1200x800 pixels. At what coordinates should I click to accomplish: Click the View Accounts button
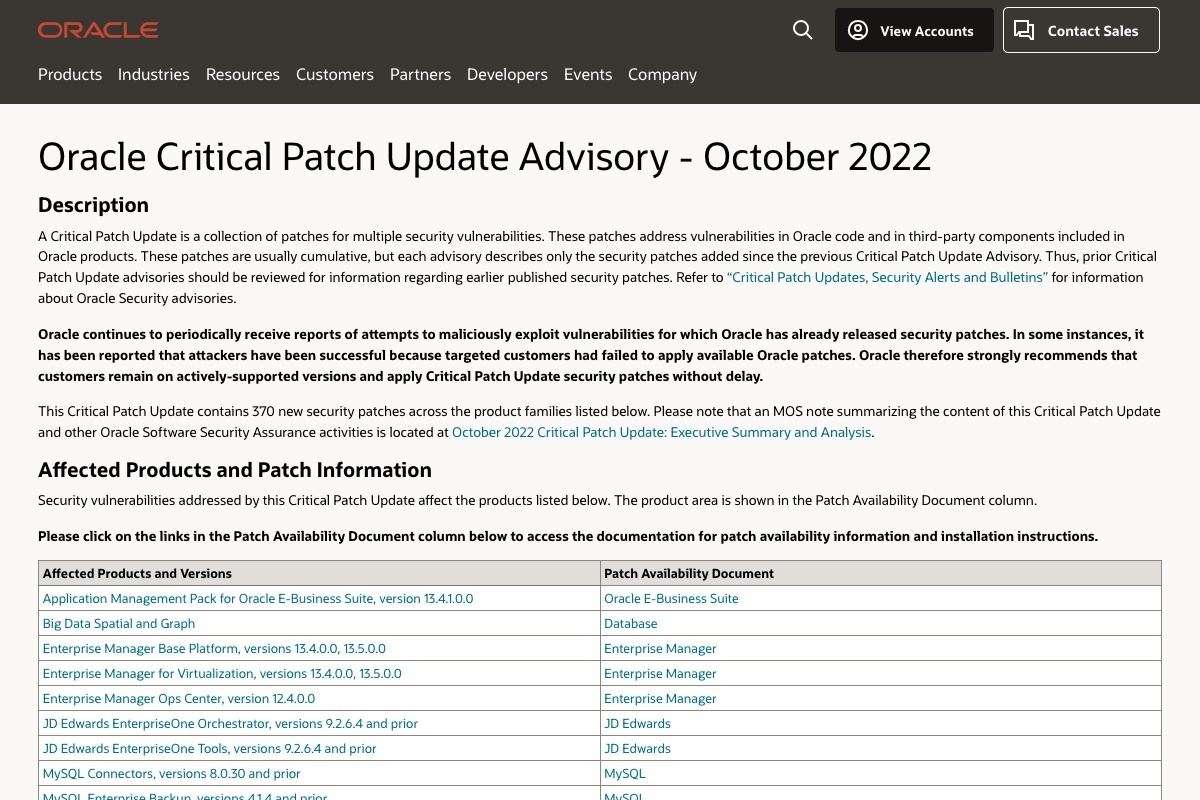pyautogui.click(x=914, y=30)
